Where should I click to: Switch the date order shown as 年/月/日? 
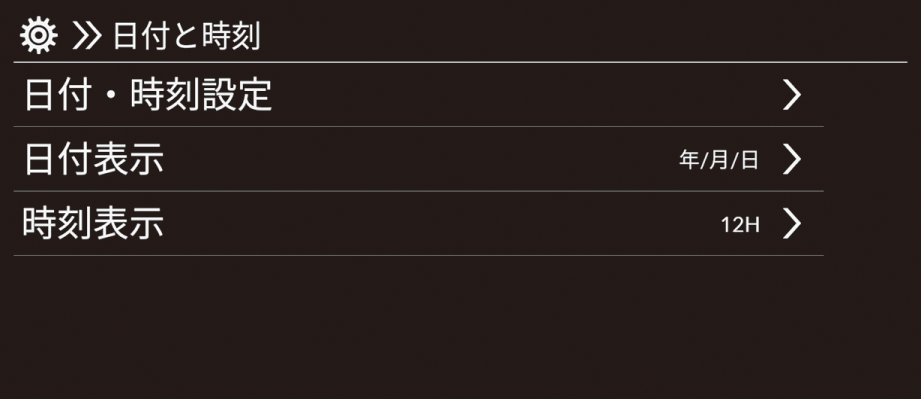point(718,160)
